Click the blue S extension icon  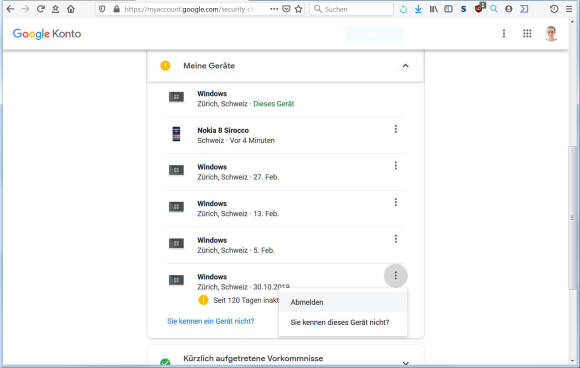coord(463,9)
